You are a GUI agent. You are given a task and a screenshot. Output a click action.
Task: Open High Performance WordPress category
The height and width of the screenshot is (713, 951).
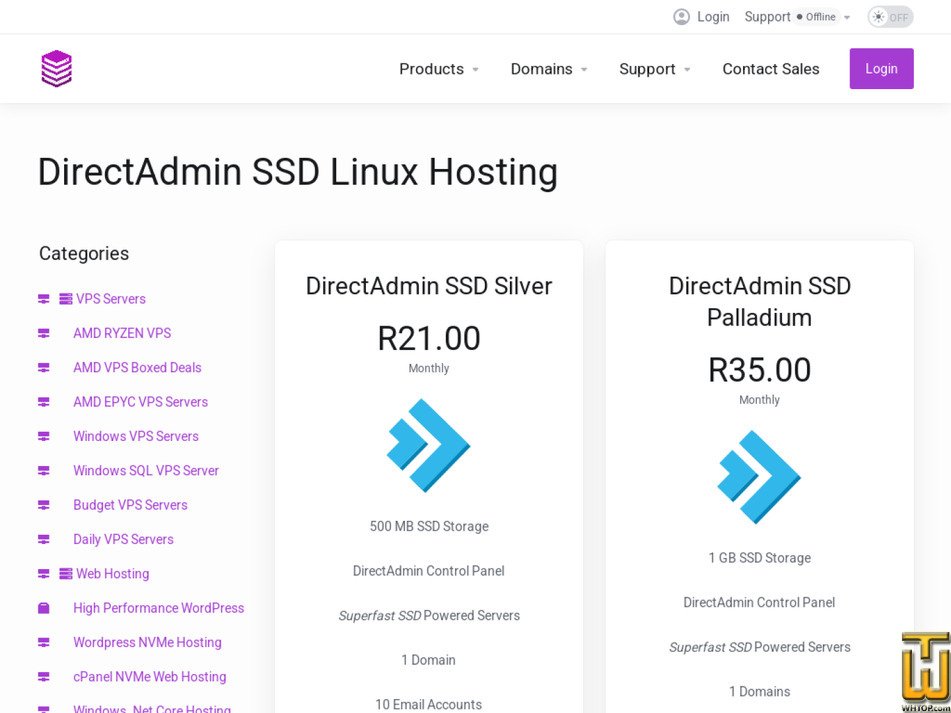(159, 608)
